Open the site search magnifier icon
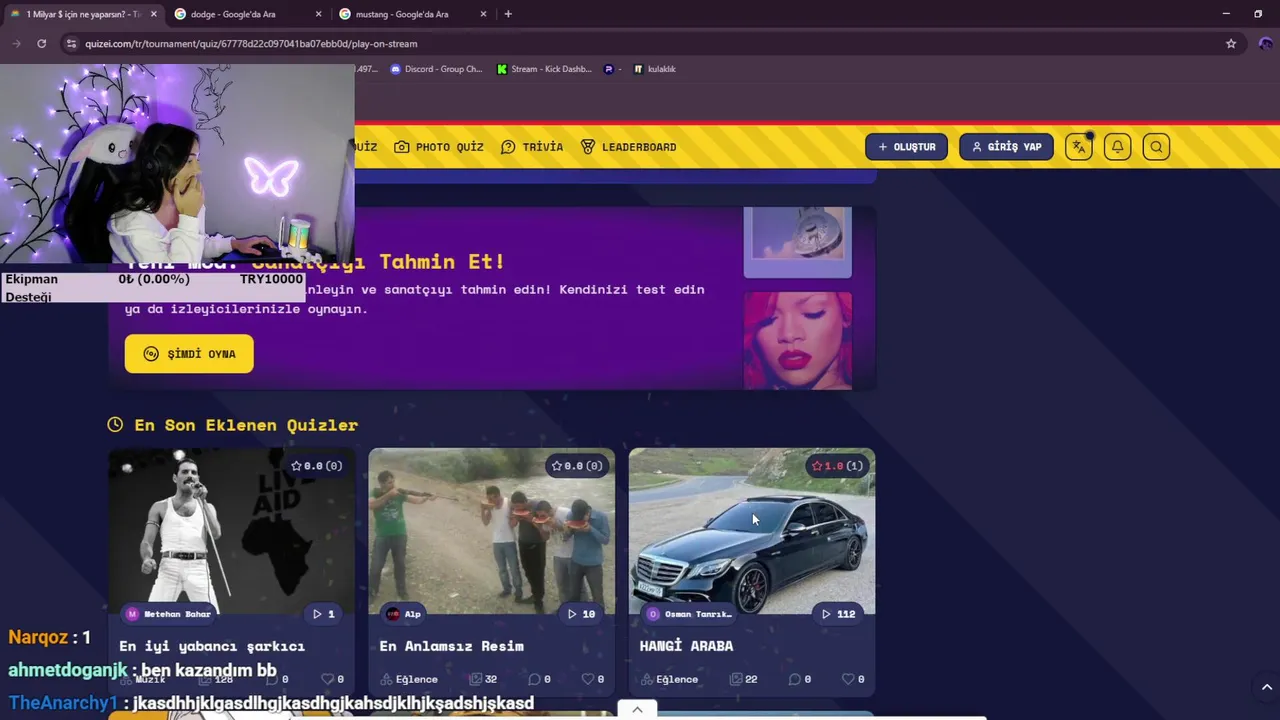The height and width of the screenshot is (720, 1280). pyautogui.click(x=1156, y=147)
